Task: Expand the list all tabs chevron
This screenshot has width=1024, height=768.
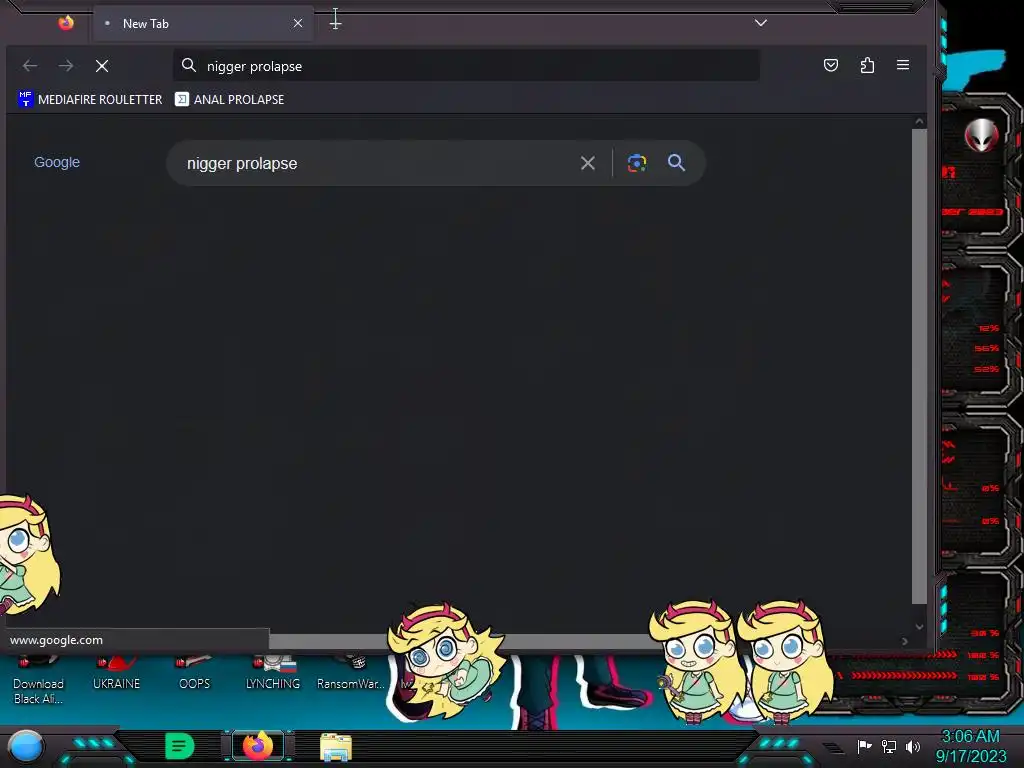Action: [761, 23]
